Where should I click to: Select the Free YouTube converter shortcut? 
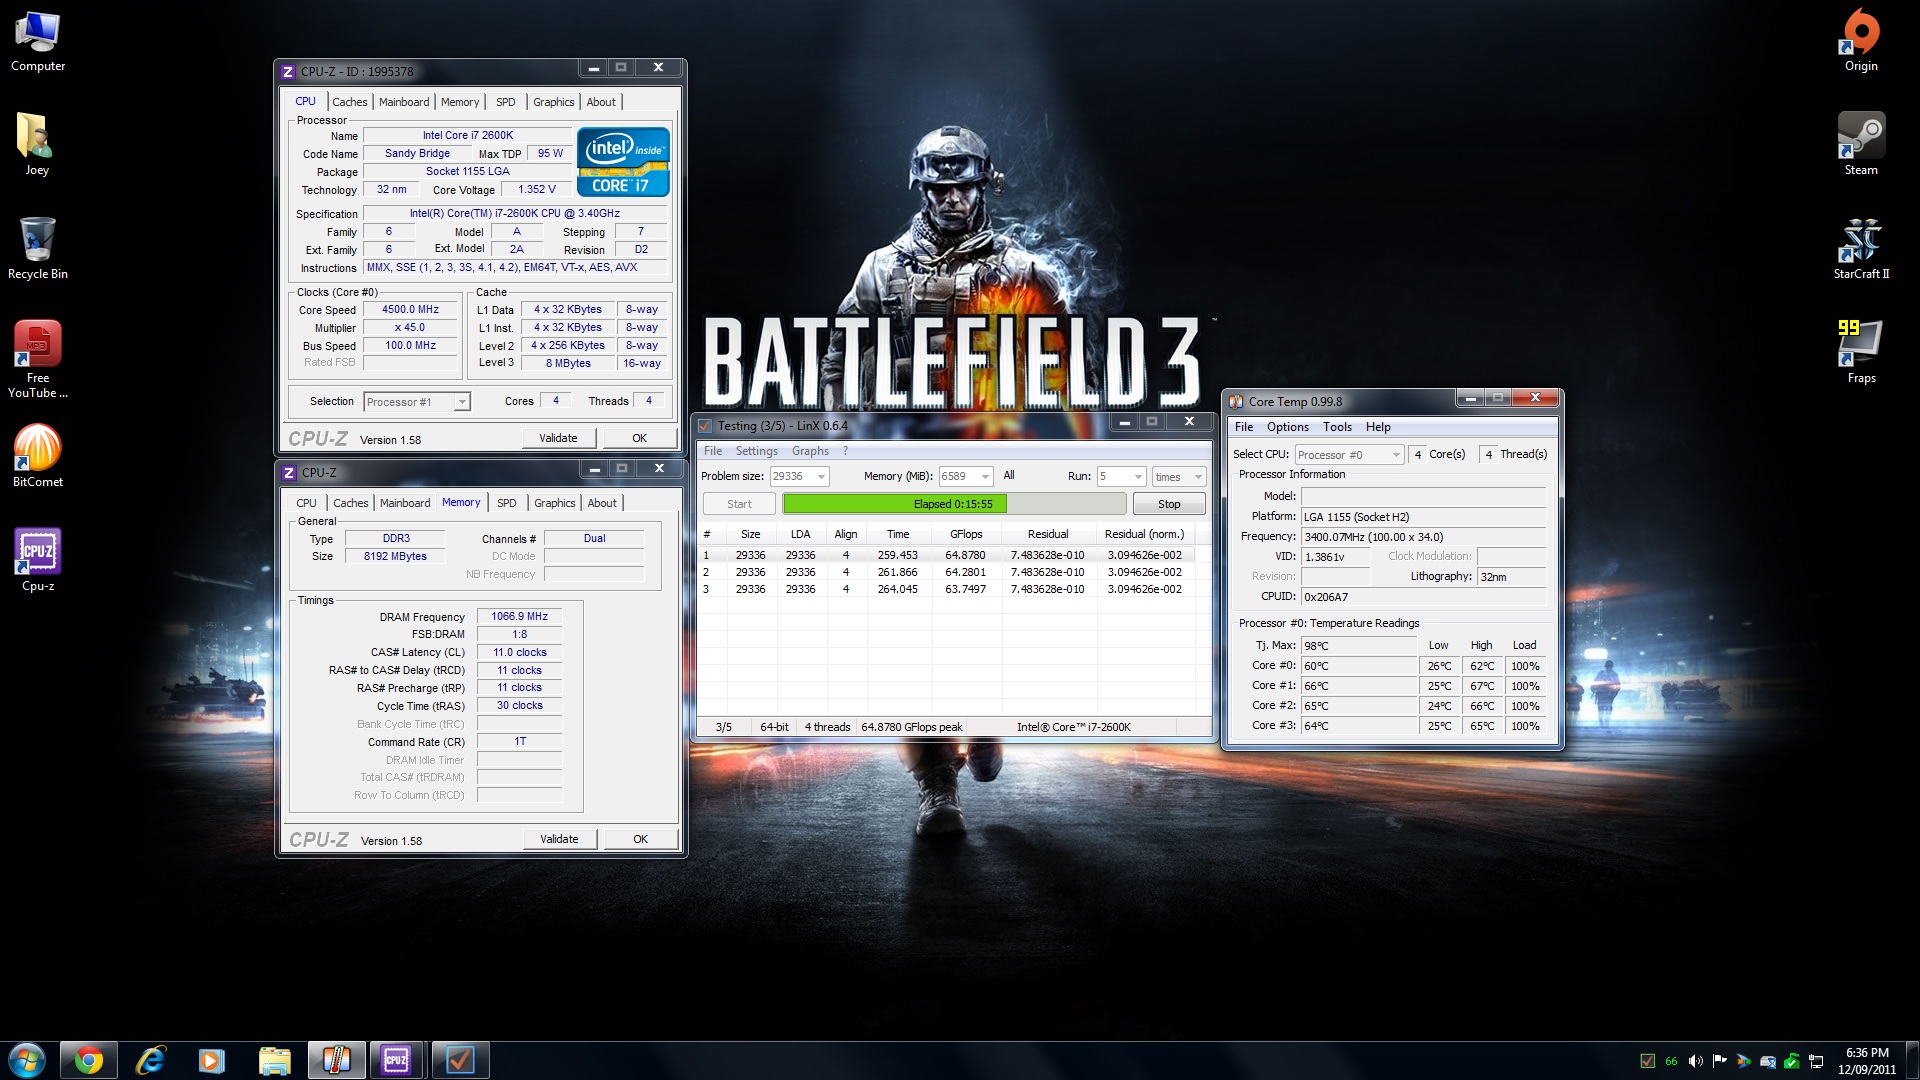tap(37, 359)
